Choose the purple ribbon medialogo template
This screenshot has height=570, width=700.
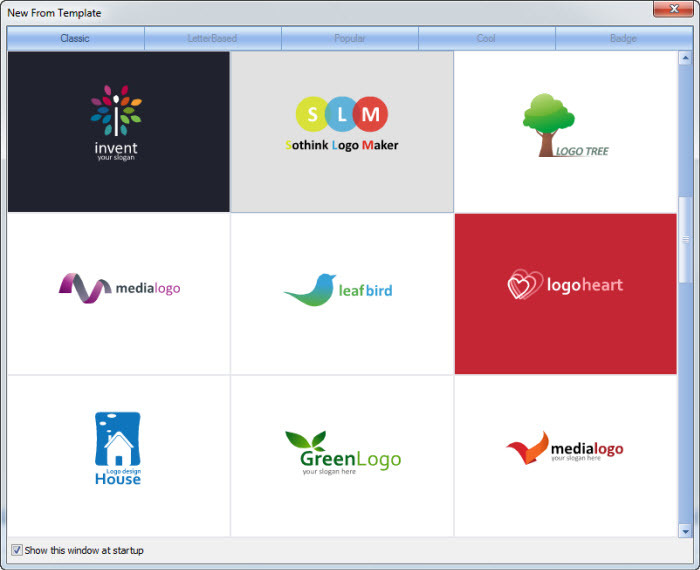119,294
